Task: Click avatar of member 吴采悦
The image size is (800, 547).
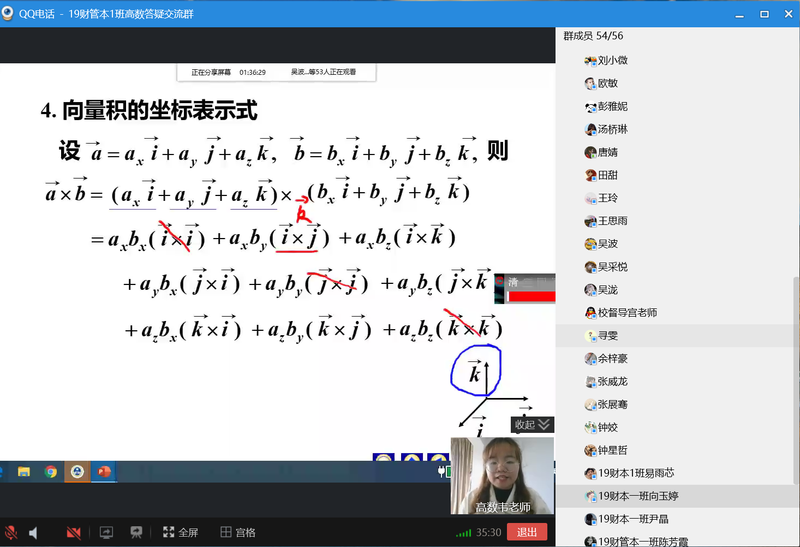Action: coord(590,267)
